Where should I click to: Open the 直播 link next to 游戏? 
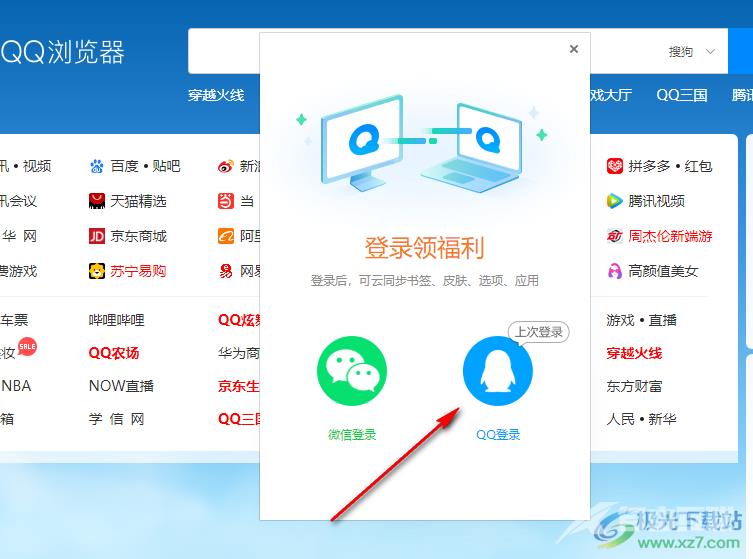(663, 320)
